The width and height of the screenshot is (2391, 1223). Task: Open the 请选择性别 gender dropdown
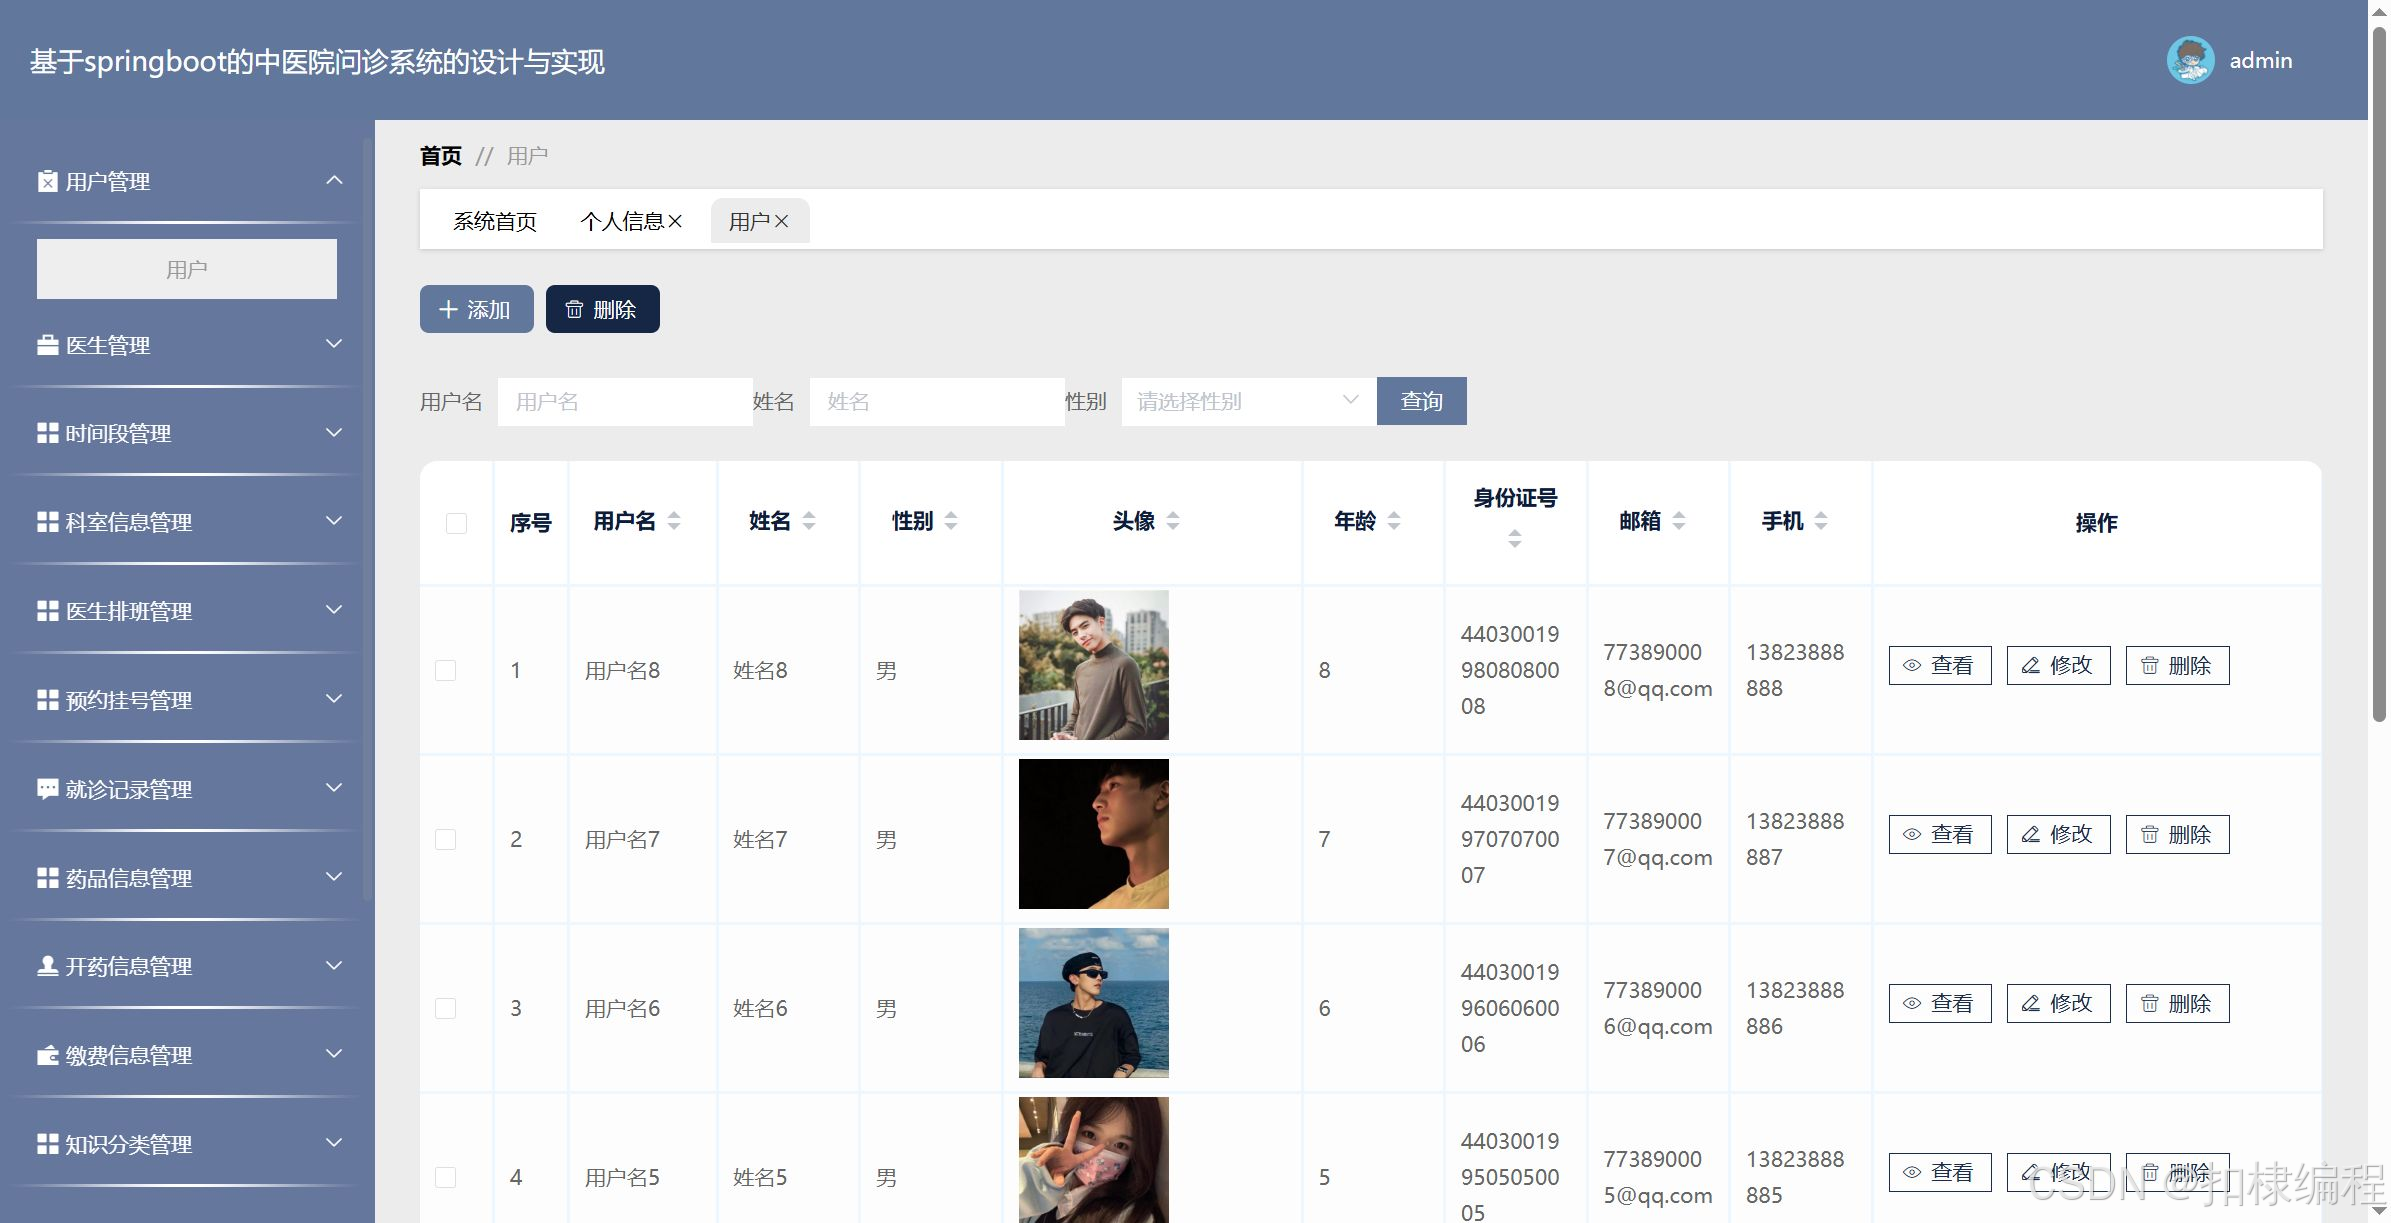coord(1247,402)
